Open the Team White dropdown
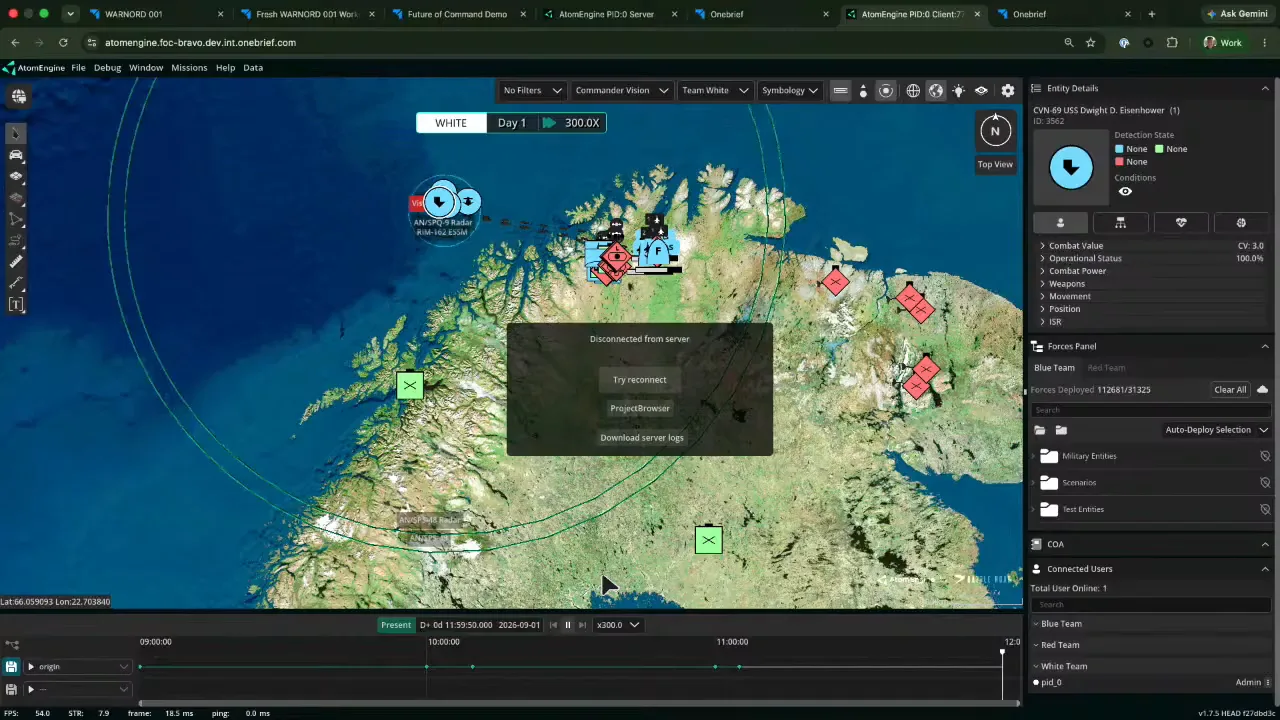This screenshot has height=720, width=1280. [715, 90]
